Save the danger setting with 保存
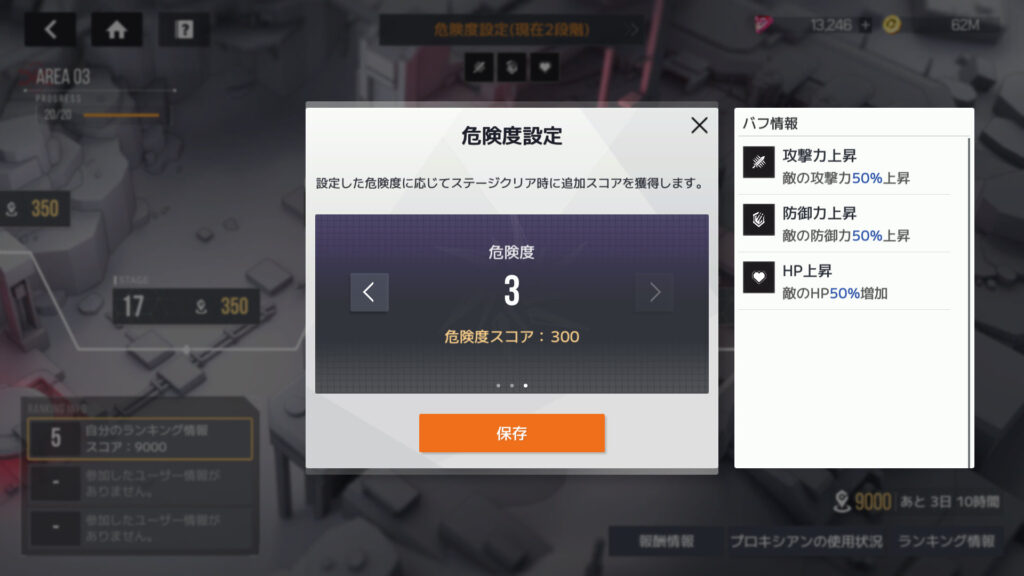Screen dimensions: 1024x576 [511, 433]
